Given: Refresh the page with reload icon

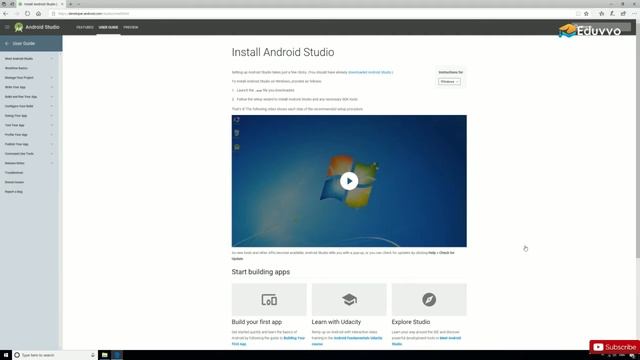Looking at the screenshot, I should (x=27, y=13).
